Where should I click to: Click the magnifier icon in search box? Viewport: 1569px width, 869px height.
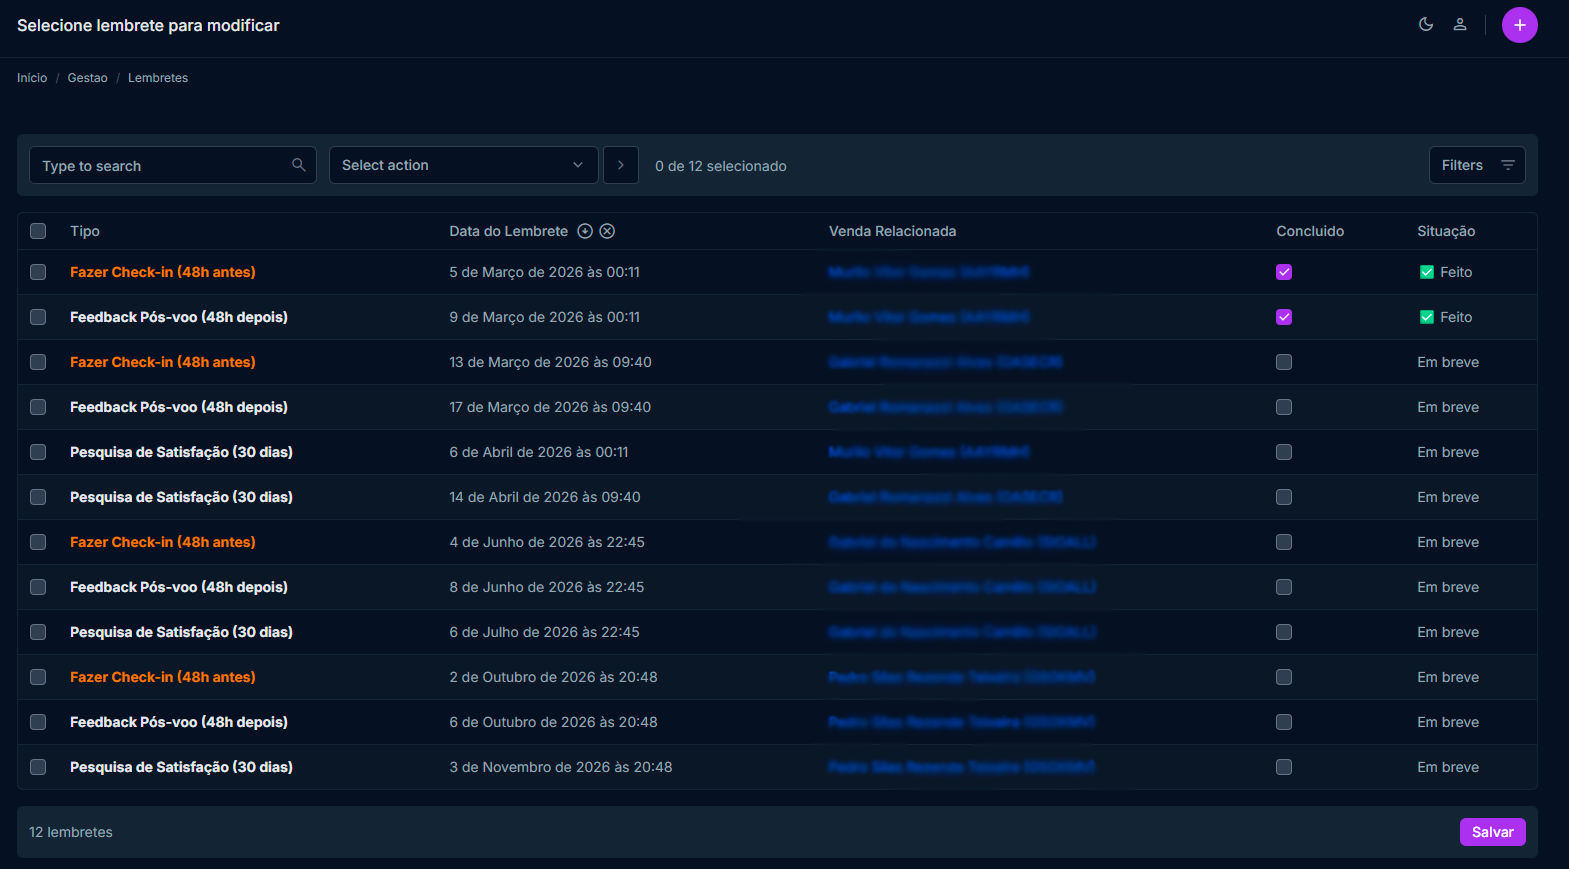(x=299, y=165)
